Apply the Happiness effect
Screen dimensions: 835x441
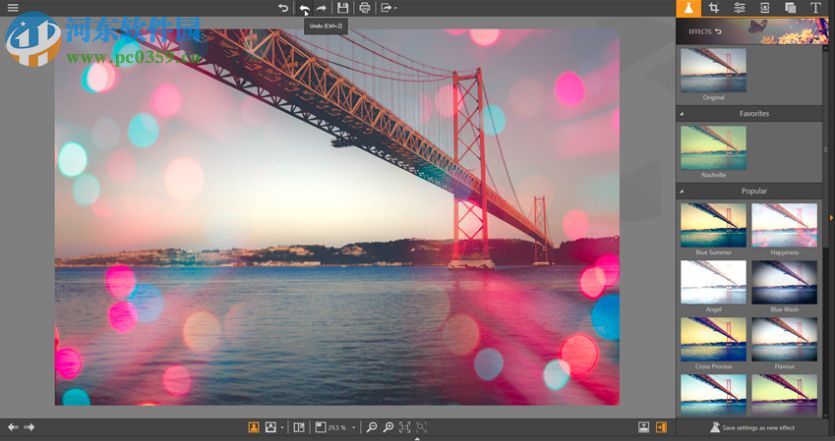(x=784, y=225)
